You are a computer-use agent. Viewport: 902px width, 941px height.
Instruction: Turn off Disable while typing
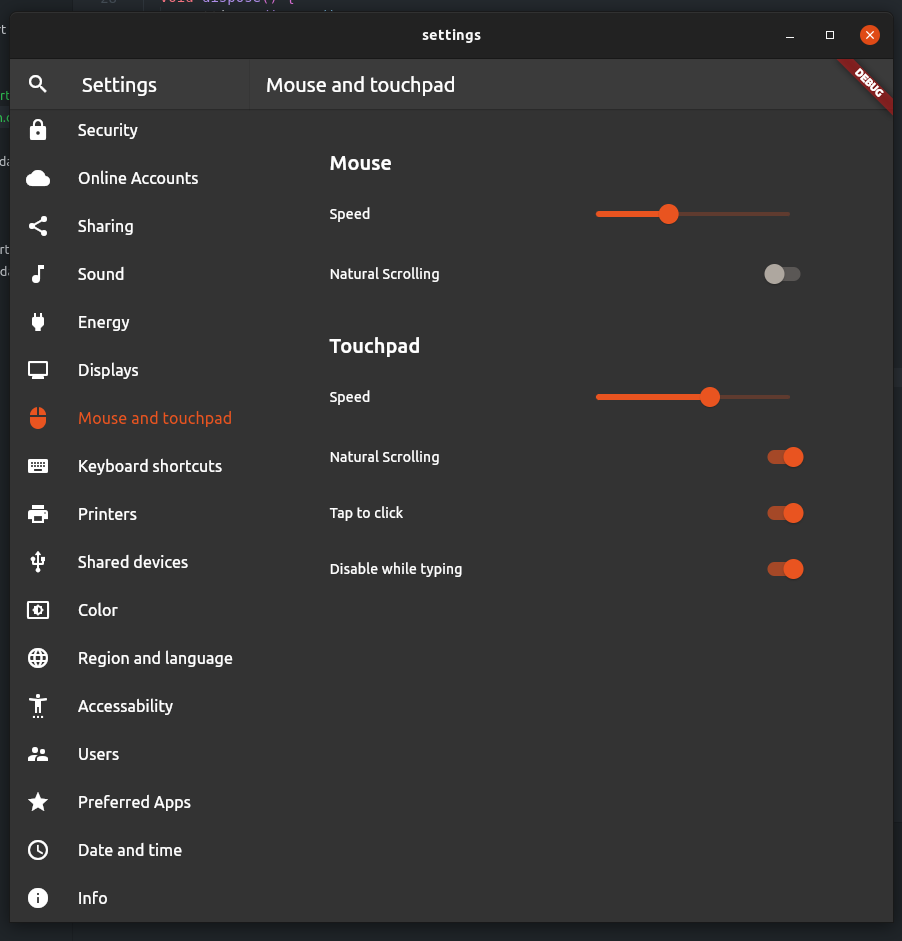785,569
